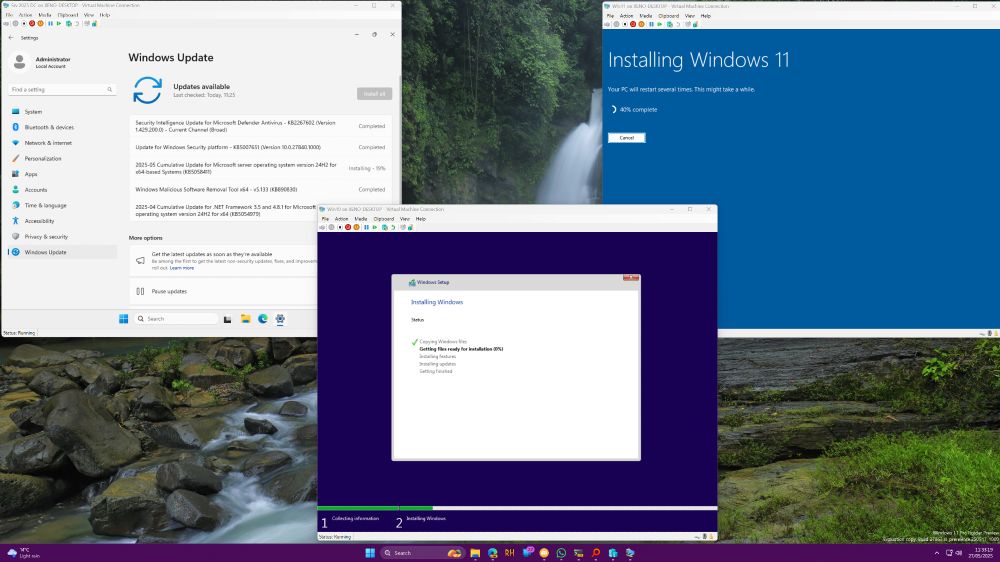This screenshot has width=1000, height=562.
Task: Select Bluetooth & devices in Settings sidebar
Action: coord(62,127)
